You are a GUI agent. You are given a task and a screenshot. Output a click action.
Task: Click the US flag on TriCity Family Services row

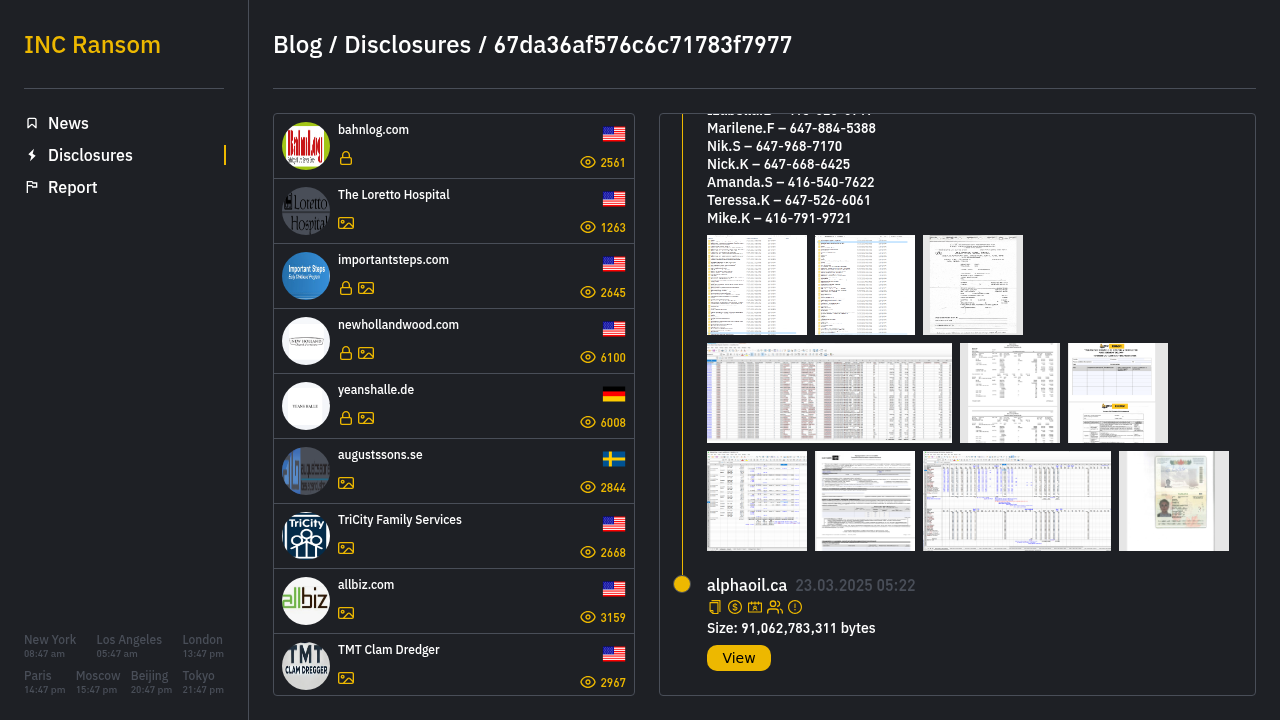pyautogui.click(x=614, y=524)
